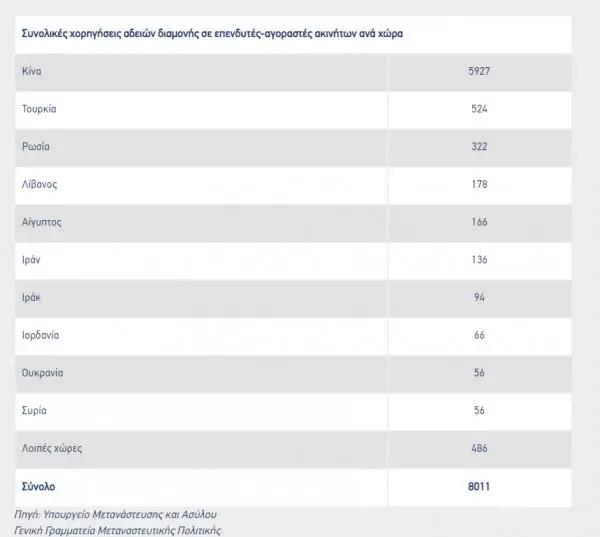Select the Ρωσία row label
The height and width of the screenshot is (537, 600).
tap(36, 147)
